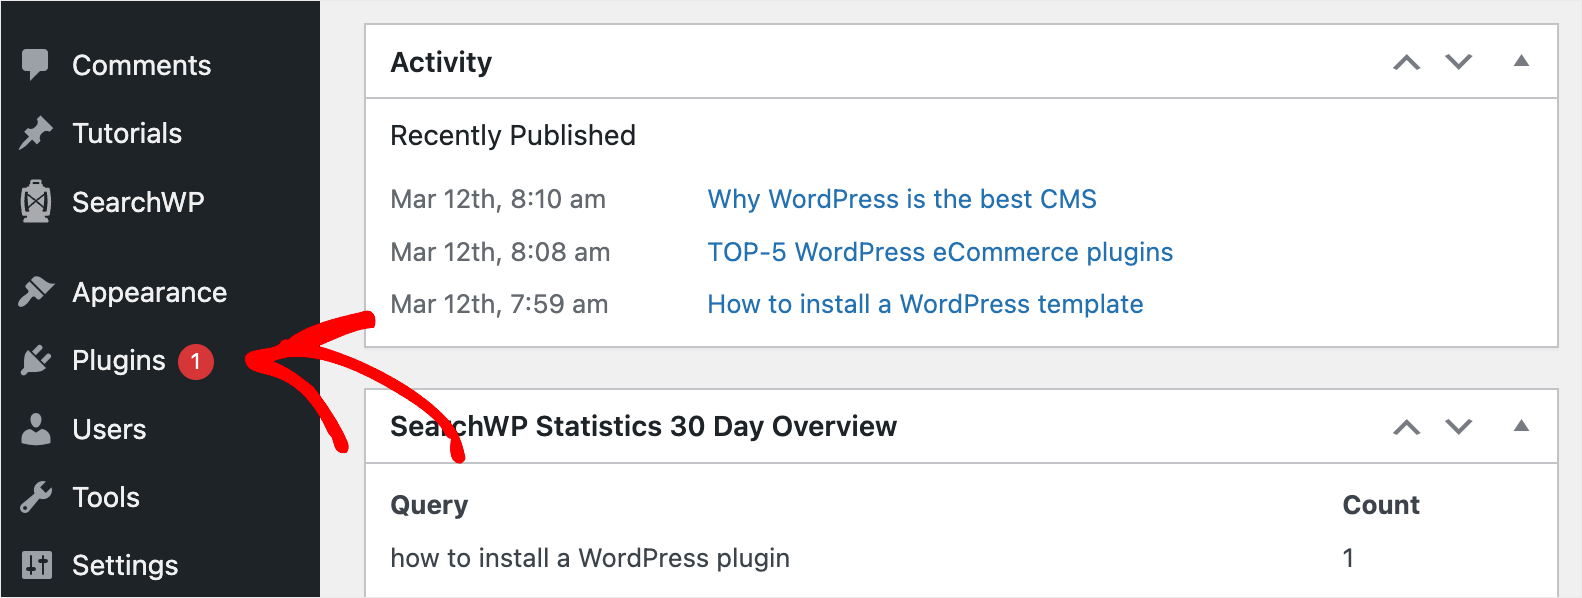
Task: Click the 'Mar 12th, 8:08 am' date
Action: coord(500,252)
